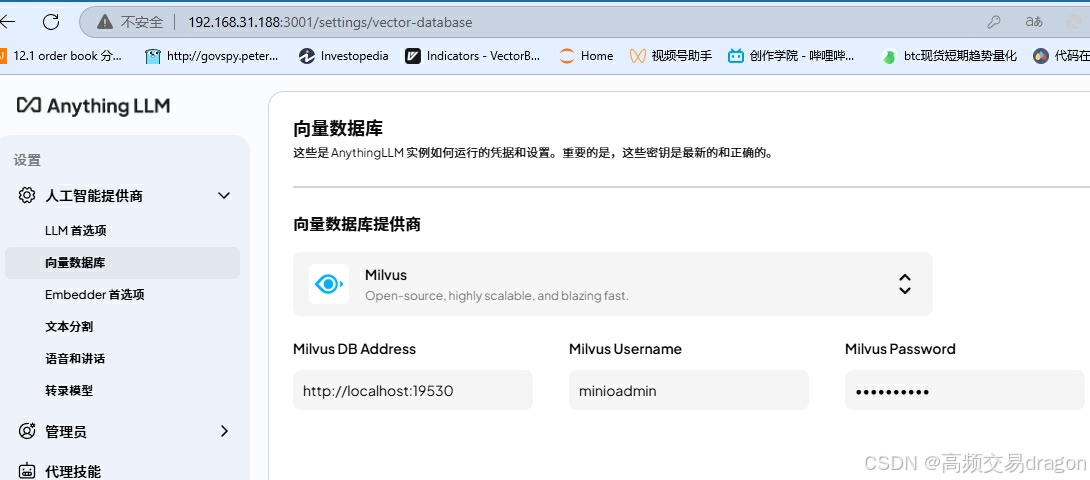Click the 管理员 user icon
Screen dimensions: 1090x480
coord(26,431)
